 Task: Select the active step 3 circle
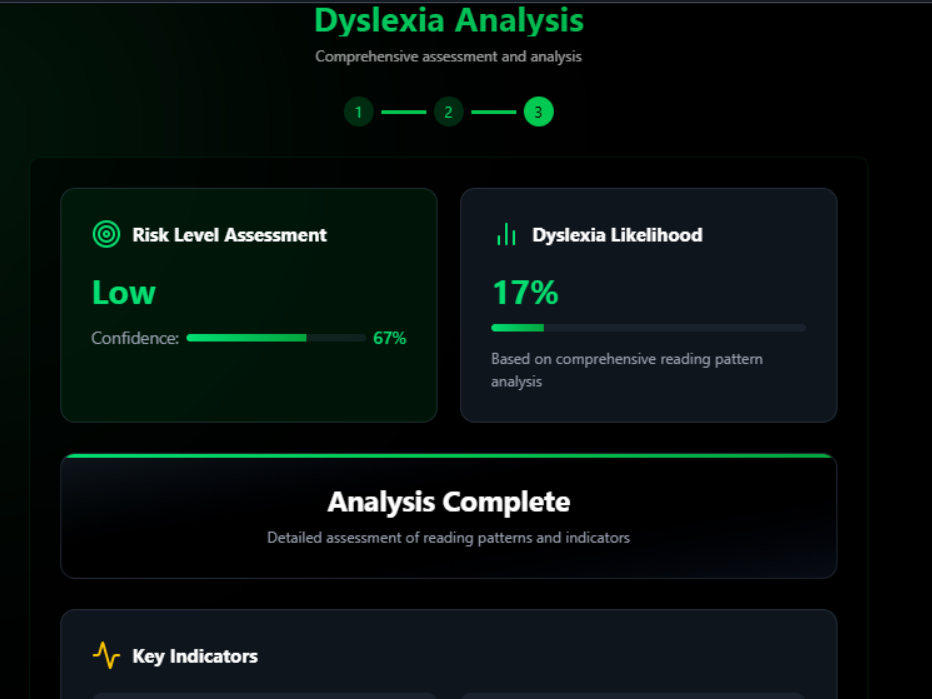click(539, 112)
